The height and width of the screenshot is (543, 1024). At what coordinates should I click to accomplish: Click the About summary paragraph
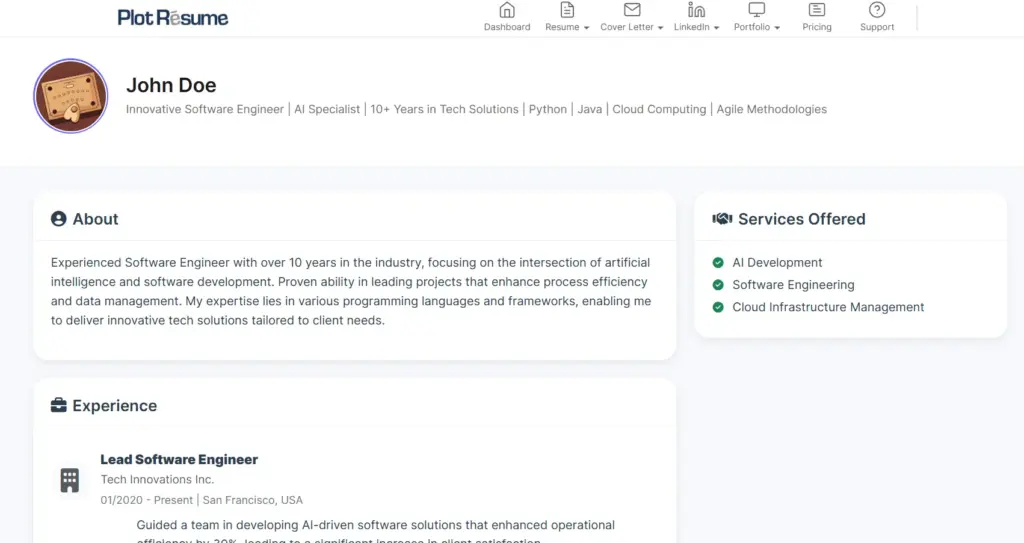[351, 291]
